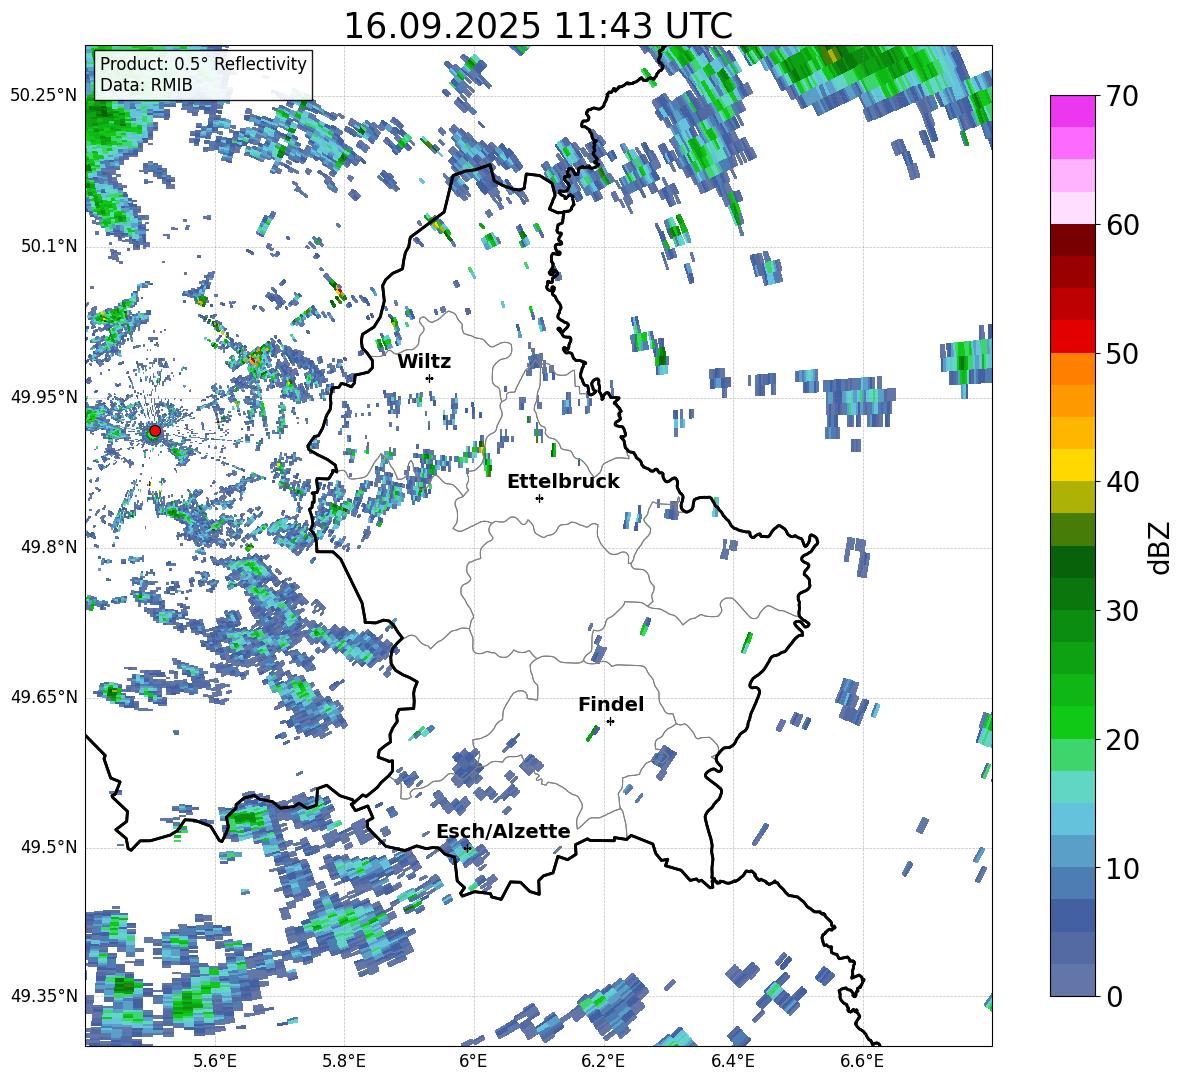Click the 0 value on the colorbar
The height and width of the screenshot is (1081, 1184).
pos(1114,996)
